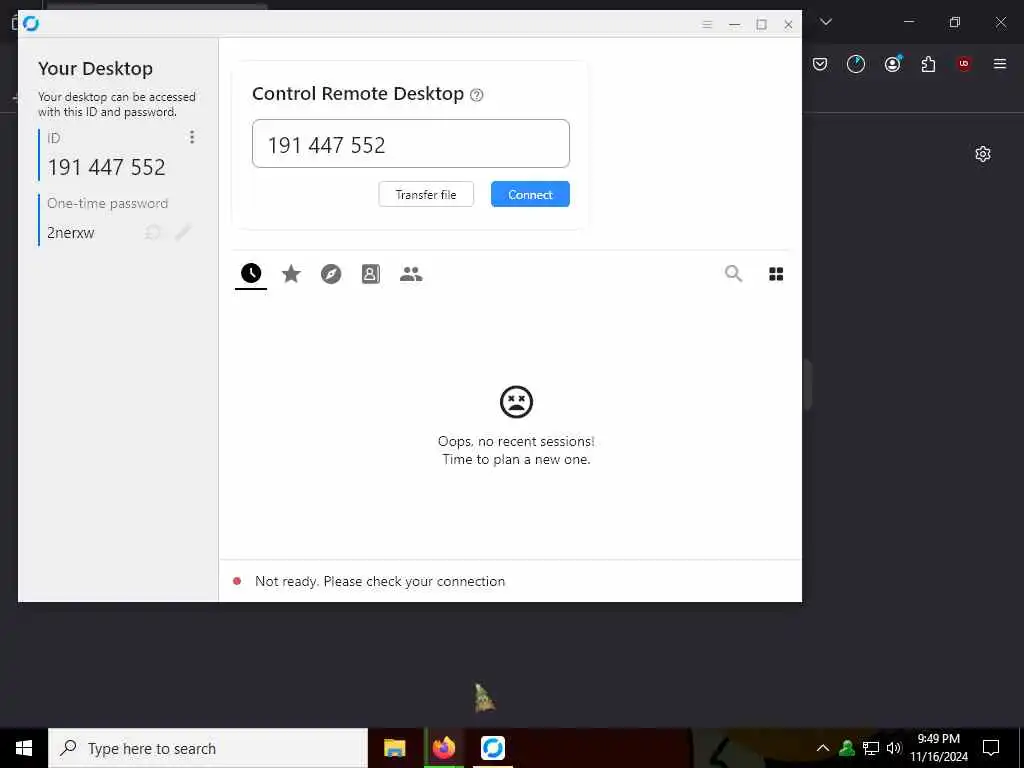1024x768 pixels.
Task: Toggle the grid view icon
Action: [776, 274]
